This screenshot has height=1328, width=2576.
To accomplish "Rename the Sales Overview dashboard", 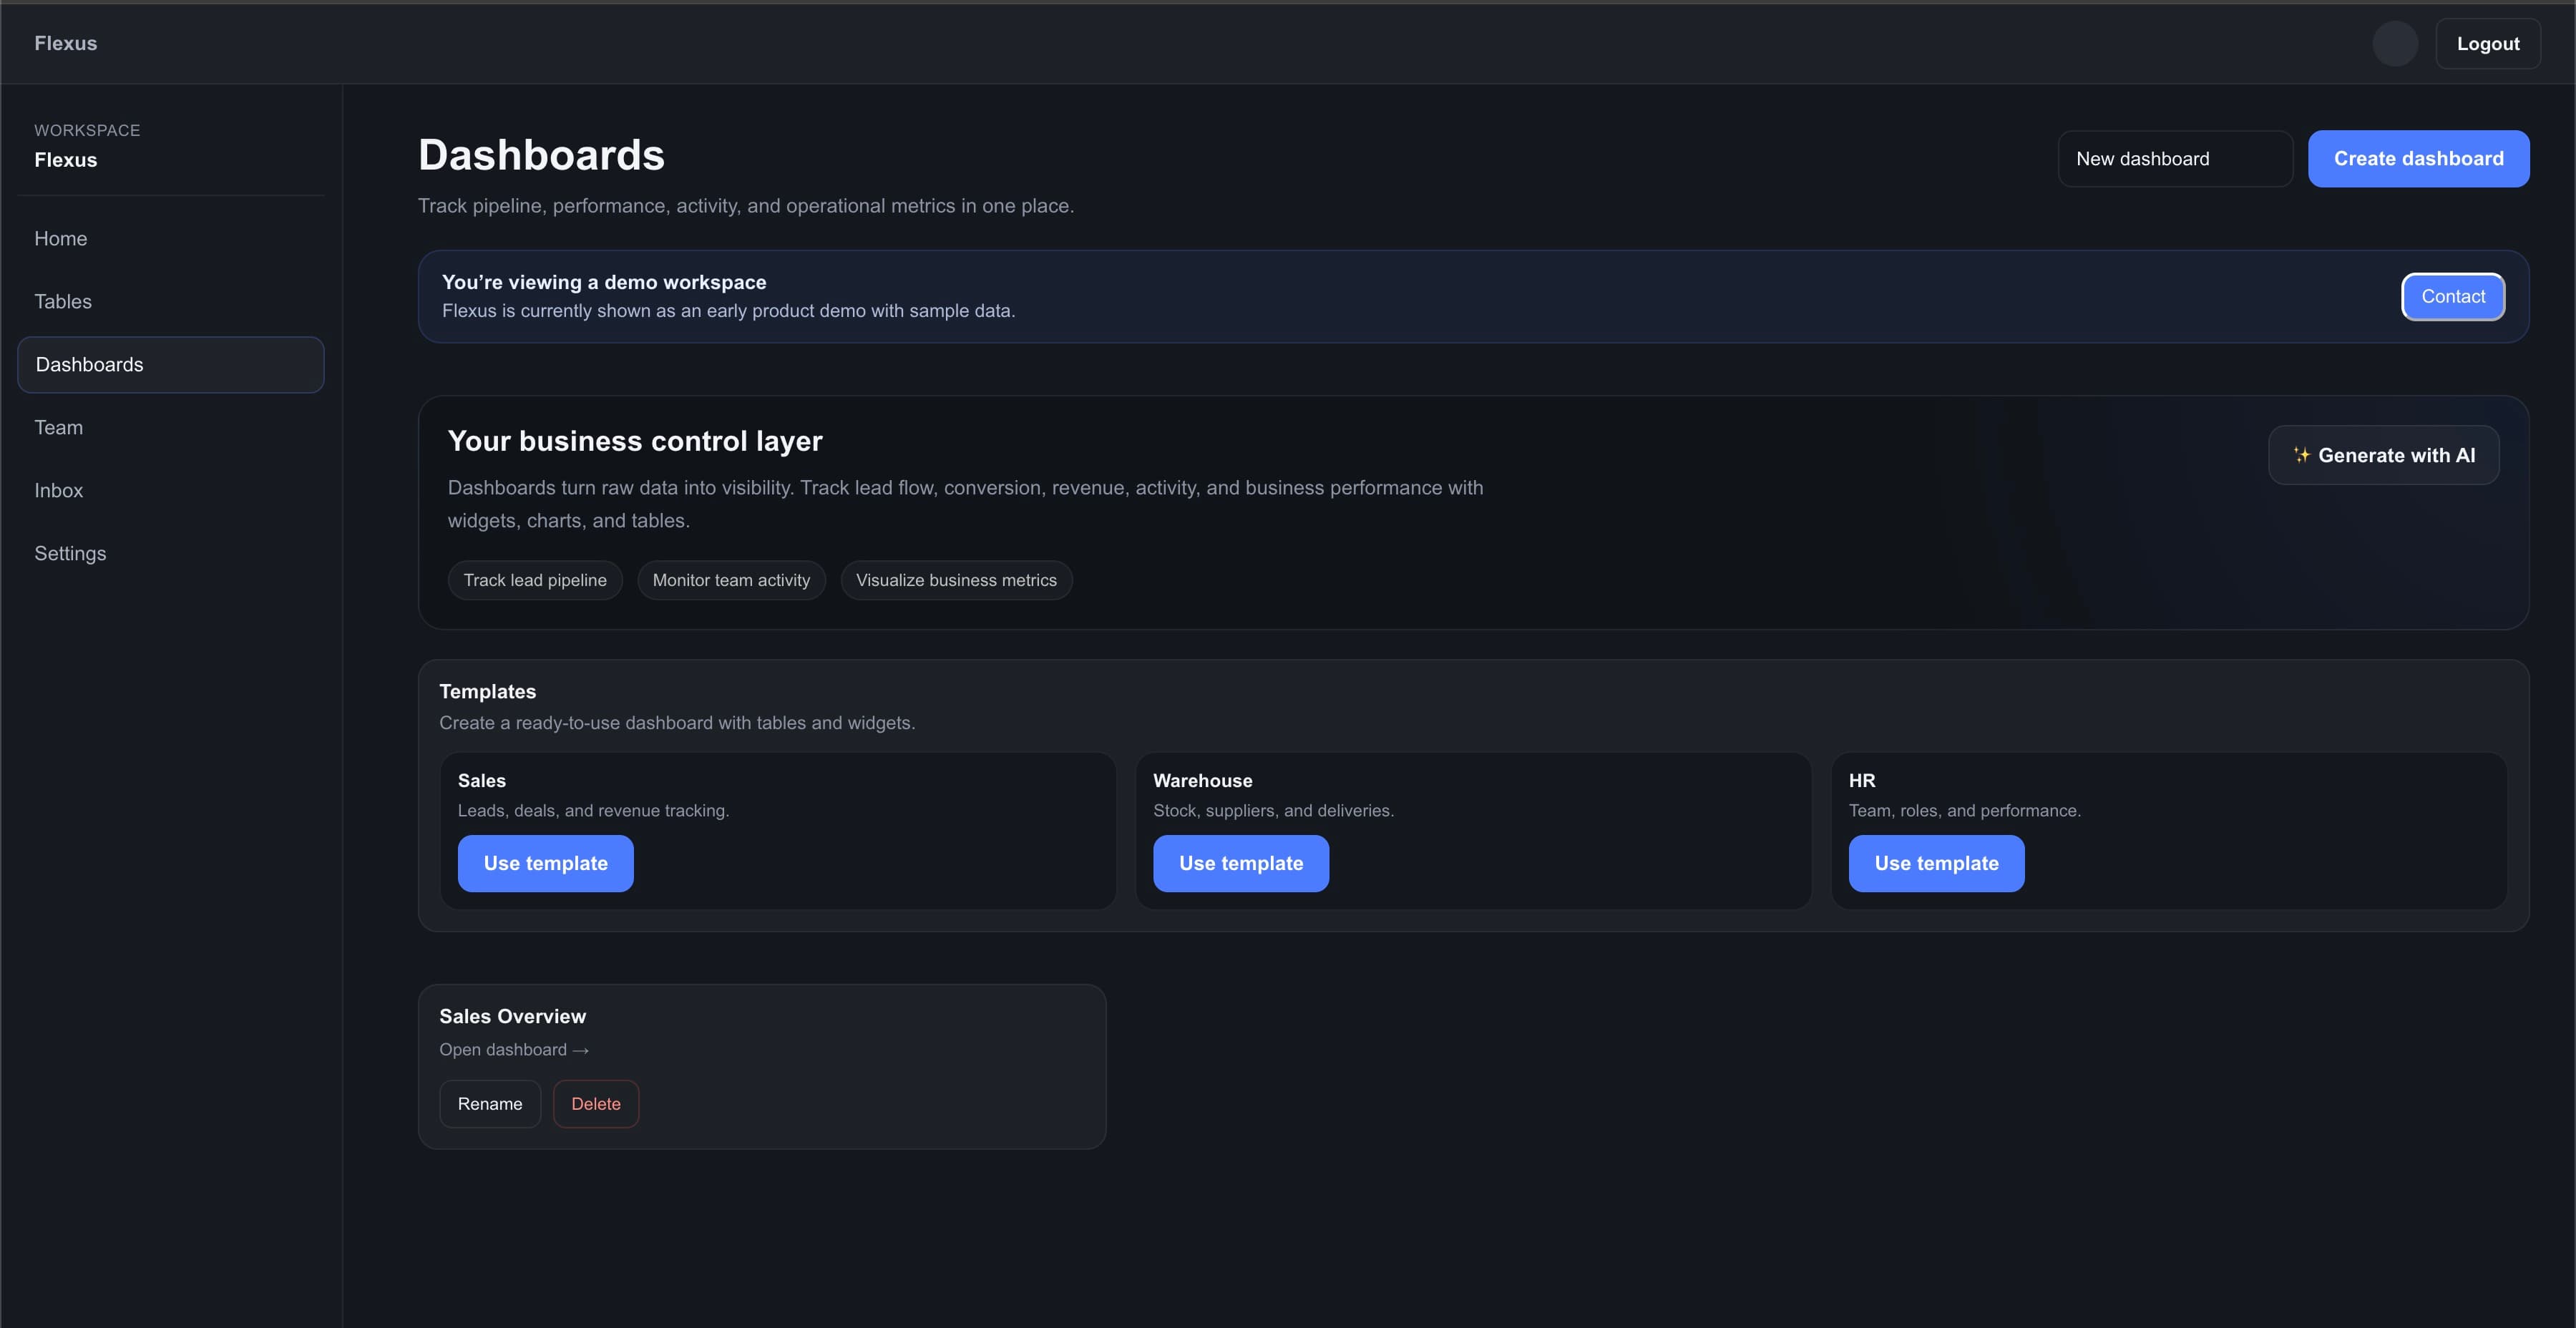I will pyautogui.click(x=490, y=1103).
